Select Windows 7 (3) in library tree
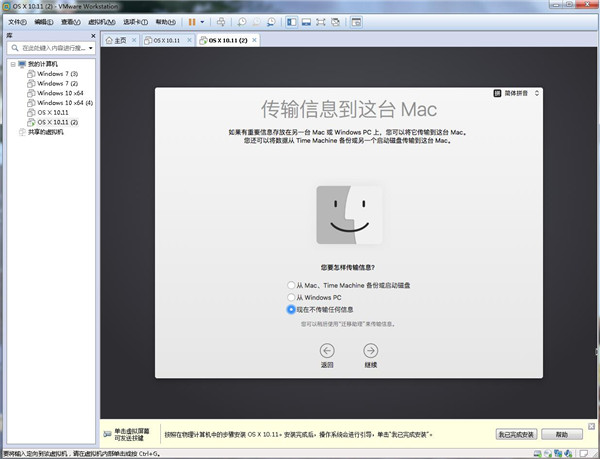600x459 pixels. [x=57, y=73]
